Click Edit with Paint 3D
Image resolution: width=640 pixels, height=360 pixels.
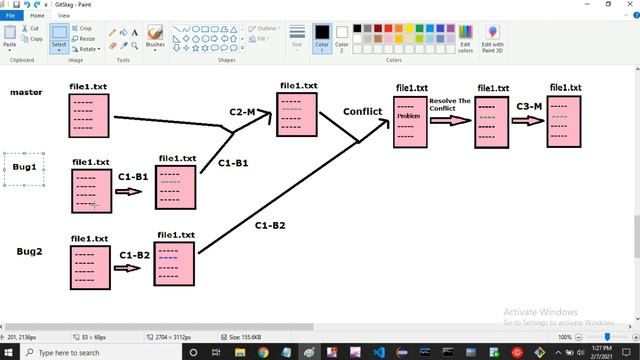[x=493, y=39]
